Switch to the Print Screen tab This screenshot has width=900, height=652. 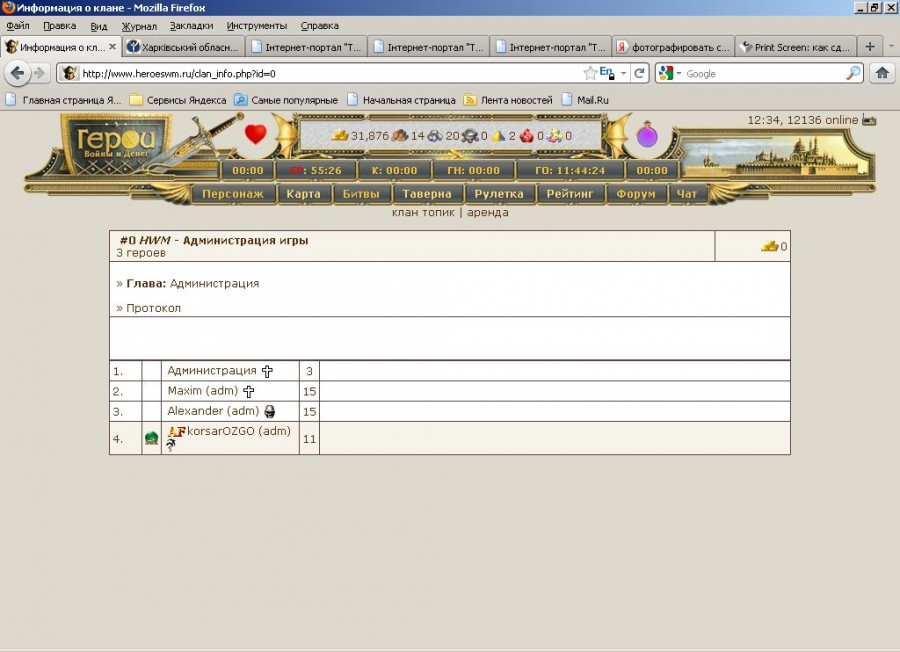pyautogui.click(x=796, y=47)
